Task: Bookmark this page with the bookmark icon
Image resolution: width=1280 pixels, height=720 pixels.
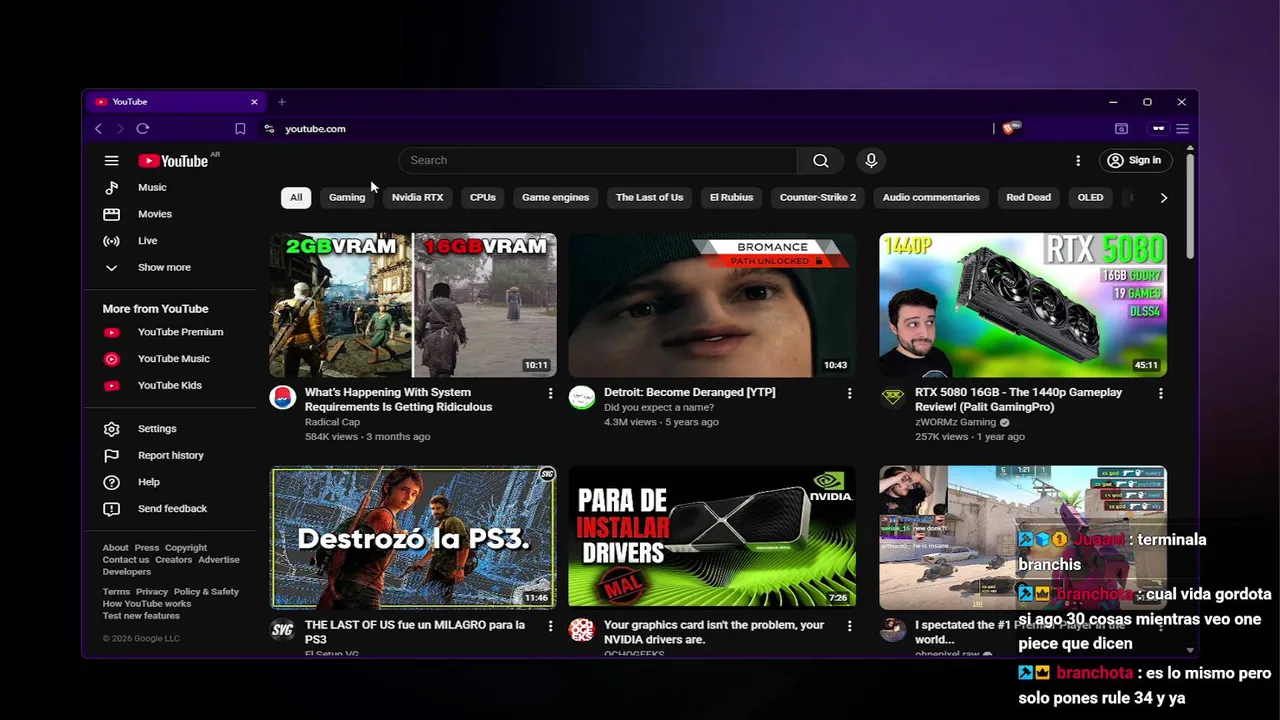Action: tap(240, 128)
